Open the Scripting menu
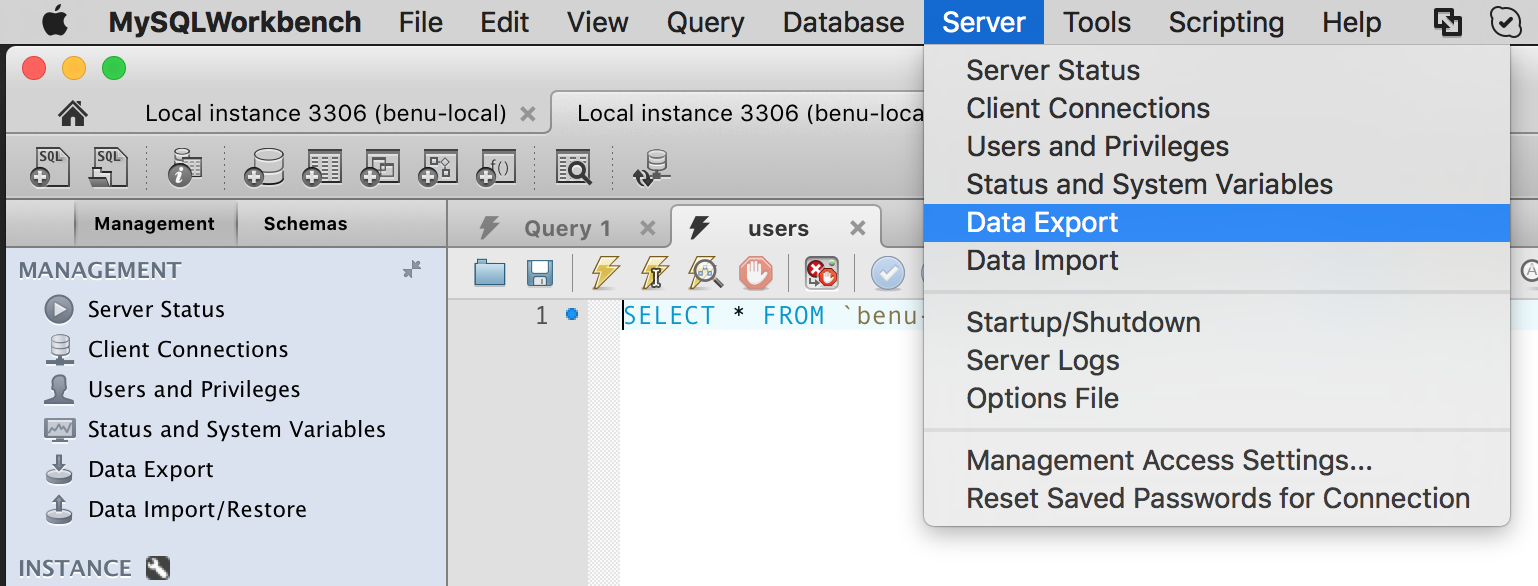 [x=1226, y=22]
